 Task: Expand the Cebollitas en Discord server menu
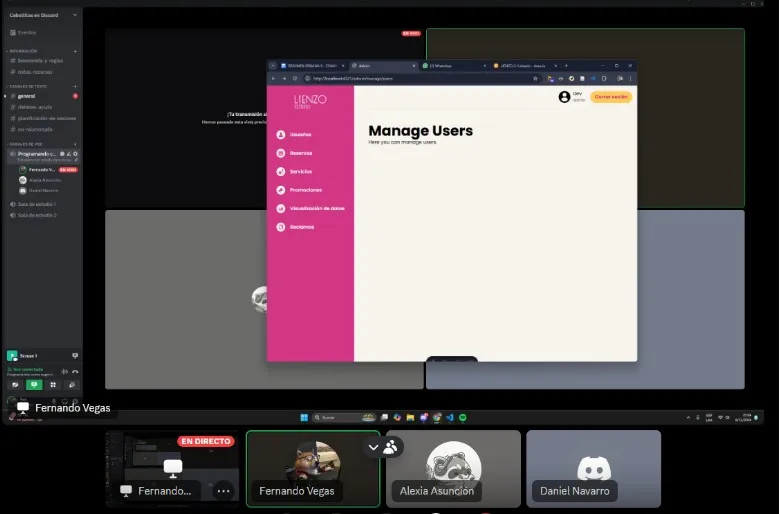(x=42, y=15)
